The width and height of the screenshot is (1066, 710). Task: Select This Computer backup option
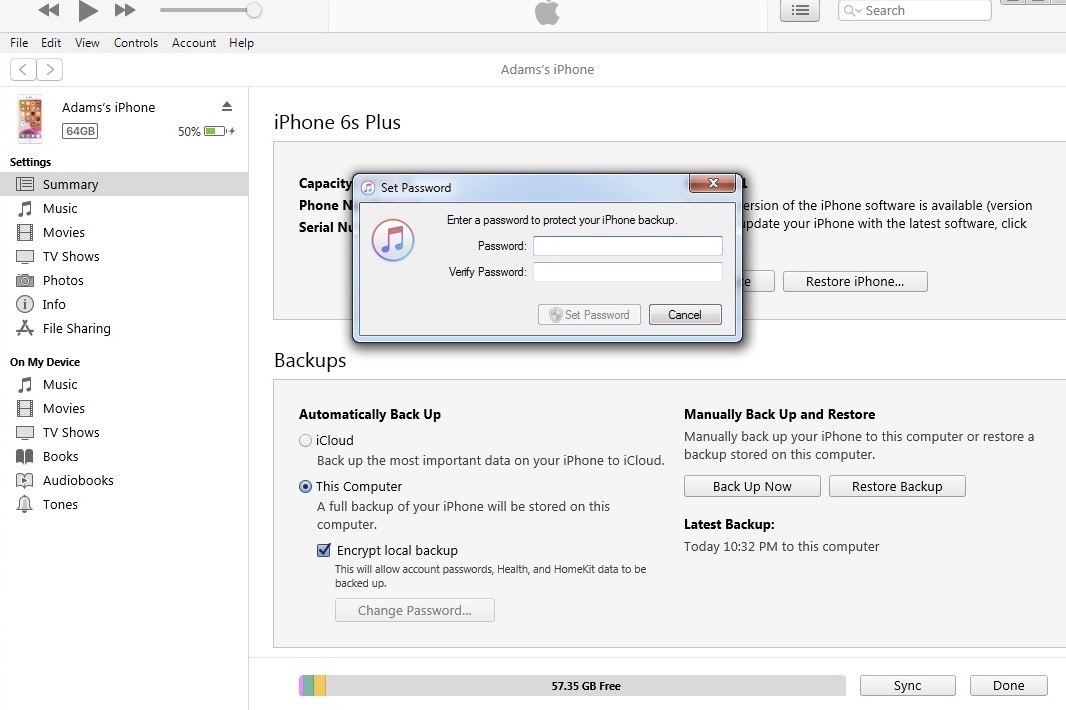[306, 487]
